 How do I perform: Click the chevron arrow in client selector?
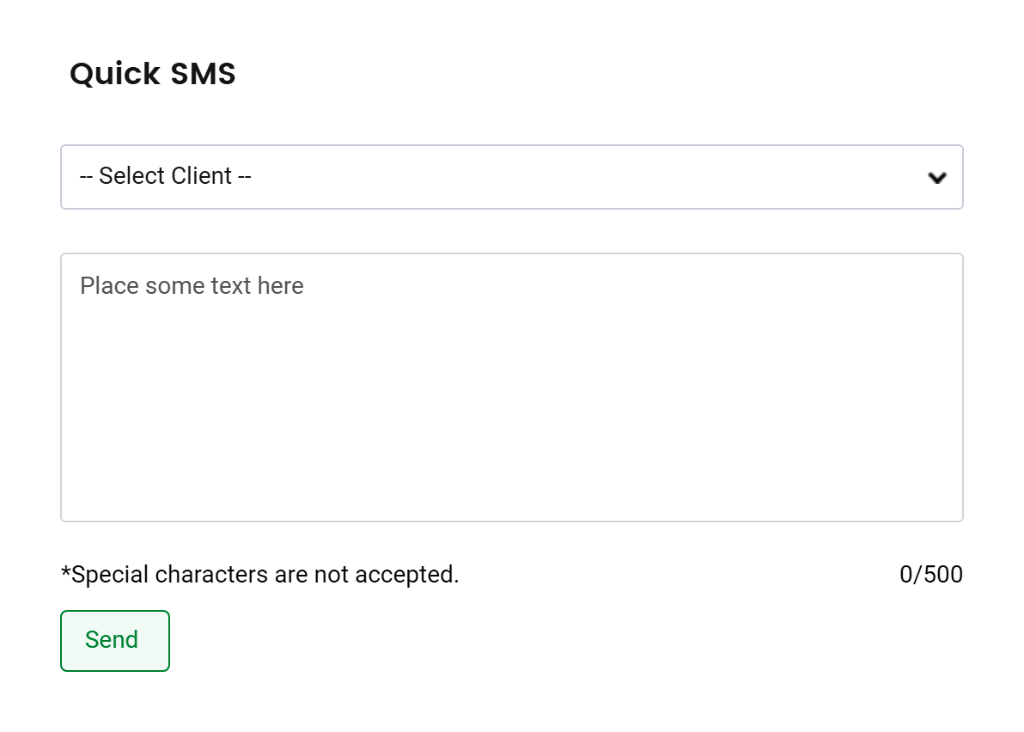[937, 178]
